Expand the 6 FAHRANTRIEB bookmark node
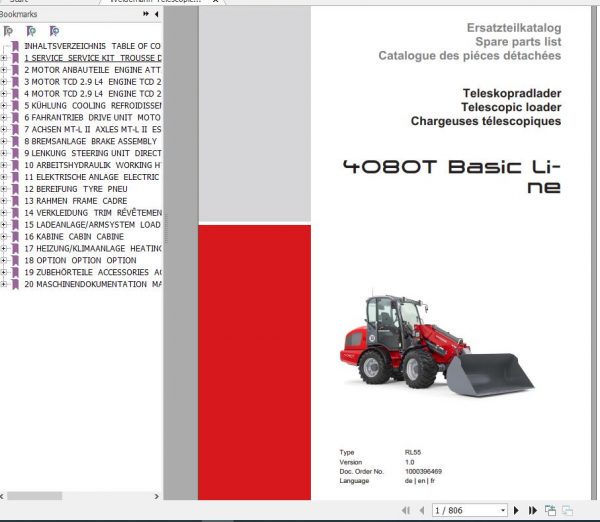This screenshot has height=522, width=600. click(3, 117)
